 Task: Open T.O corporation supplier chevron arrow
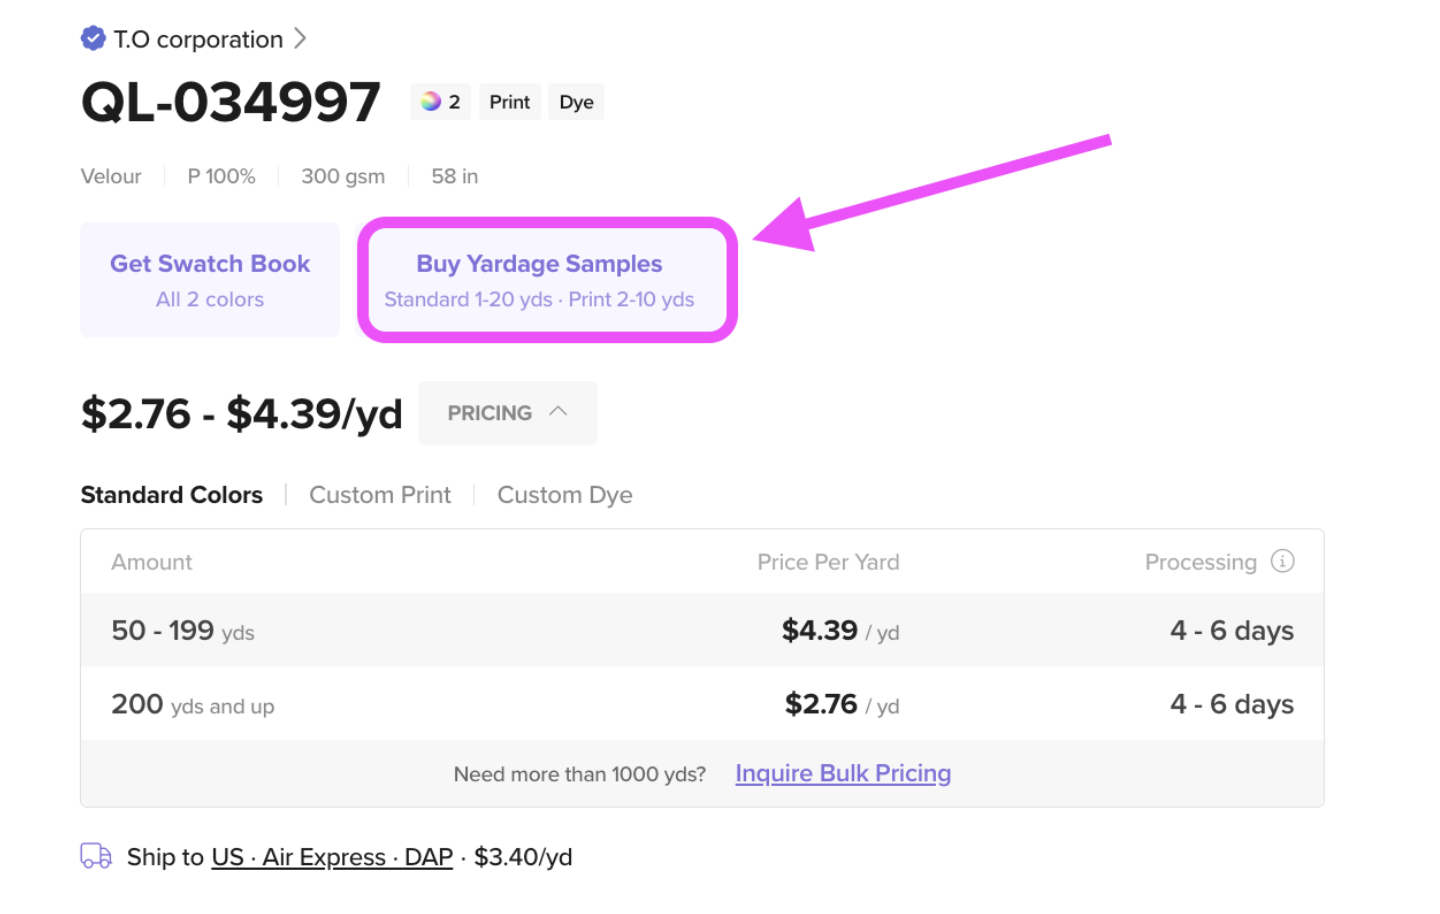tap(300, 39)
